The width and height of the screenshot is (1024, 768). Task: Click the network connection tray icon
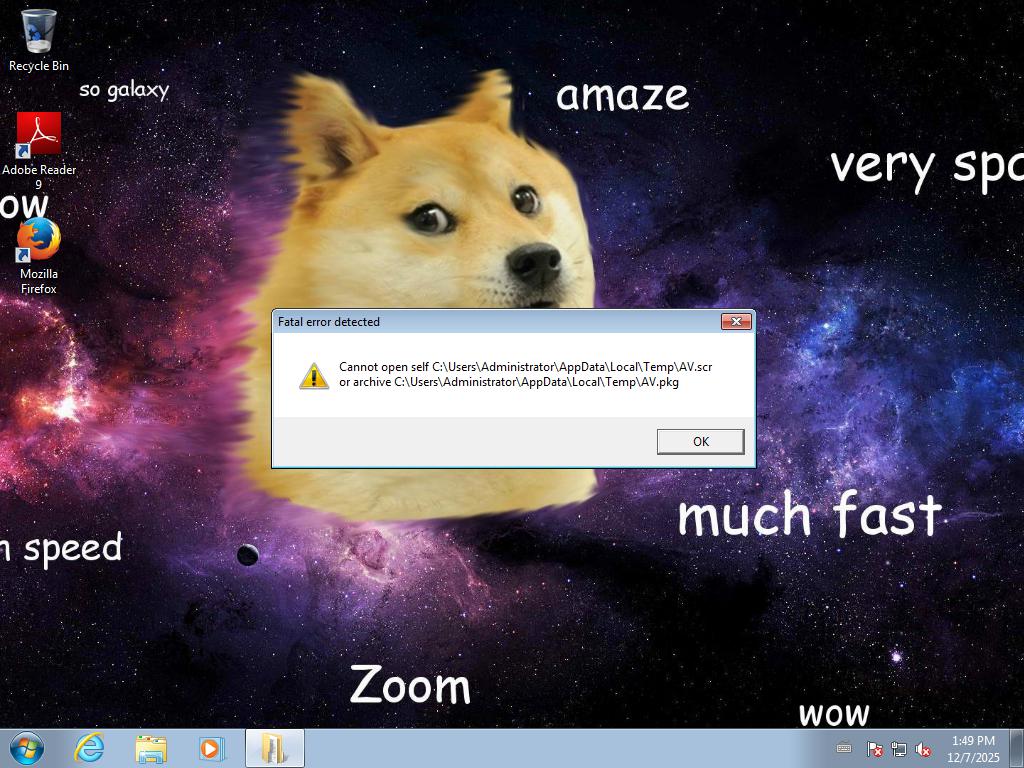(899, 749)
